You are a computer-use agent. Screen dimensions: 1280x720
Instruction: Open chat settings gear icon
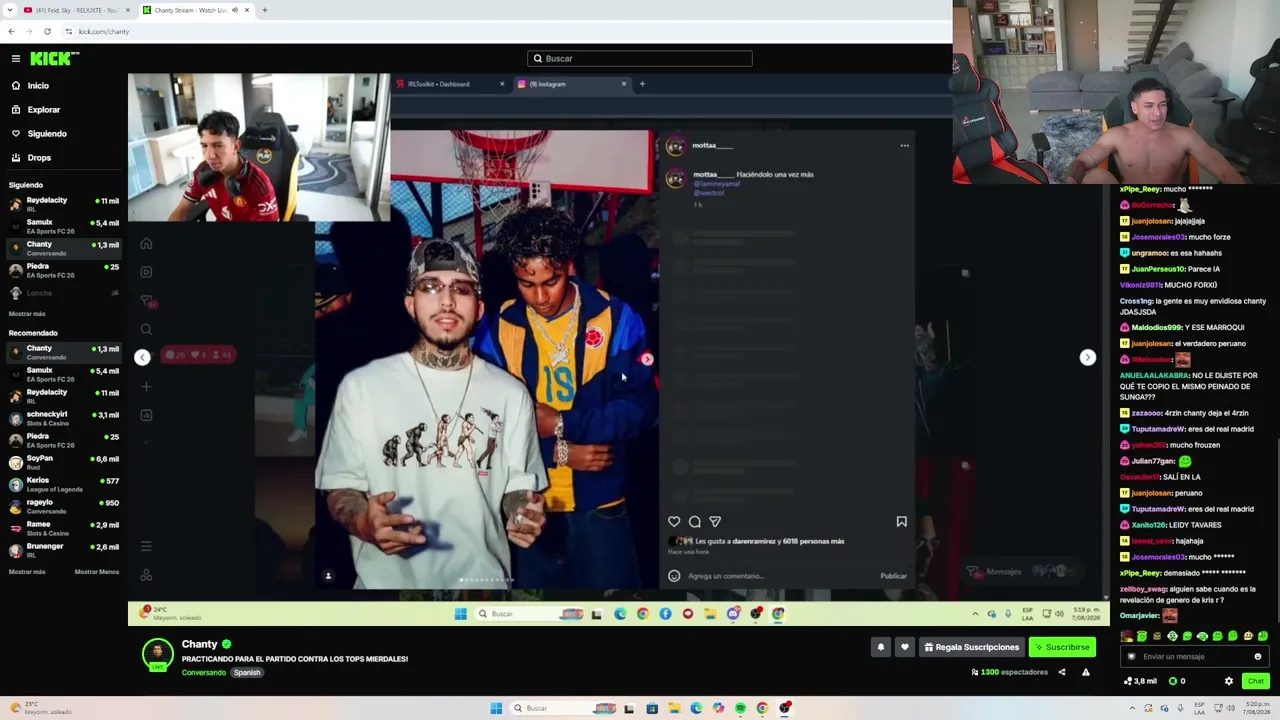tap(1229, 681)
